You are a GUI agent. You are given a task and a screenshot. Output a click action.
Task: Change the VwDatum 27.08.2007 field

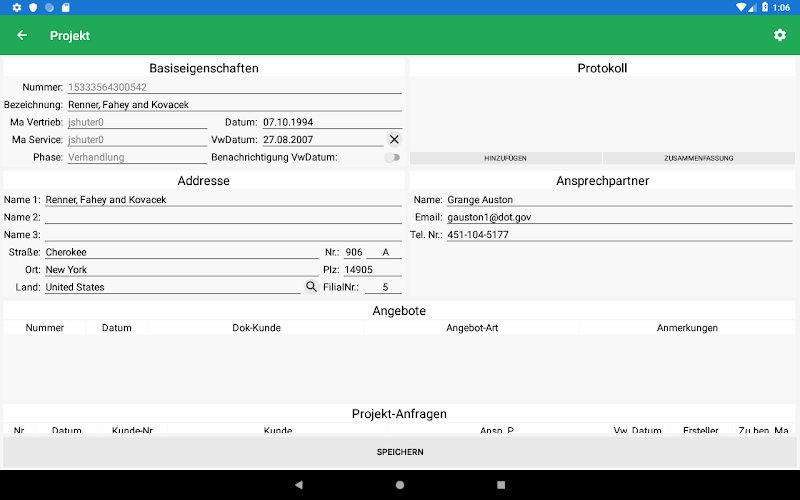(x=323, y=139)
